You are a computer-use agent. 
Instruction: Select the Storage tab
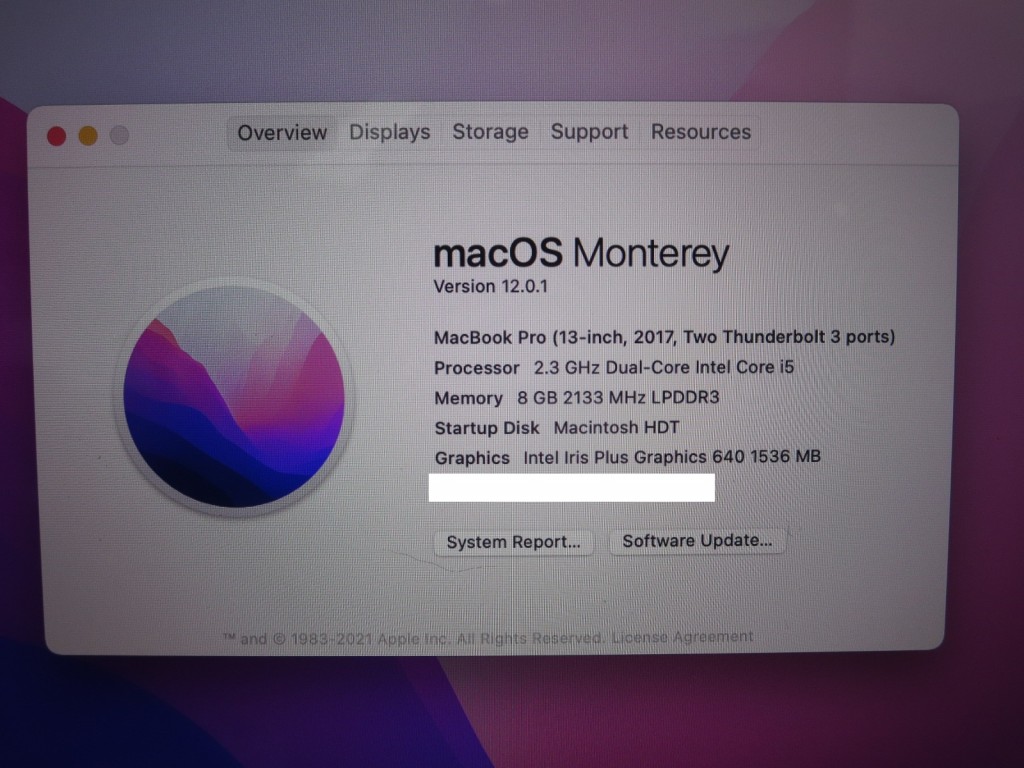tap(490, 132)
